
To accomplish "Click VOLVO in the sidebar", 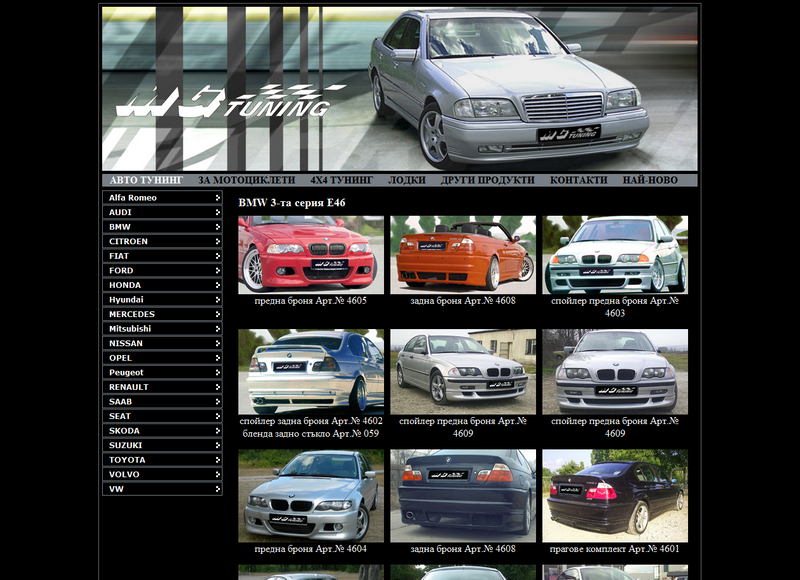I will coord(162,474).
